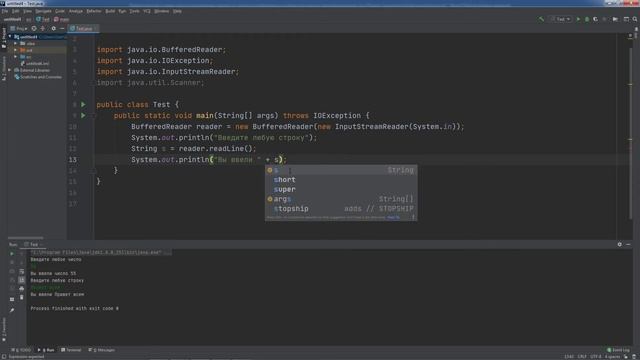This screenshot has width=640, height=360.
Task: Select the Test tab in Run panel
Action: [33, 244]
